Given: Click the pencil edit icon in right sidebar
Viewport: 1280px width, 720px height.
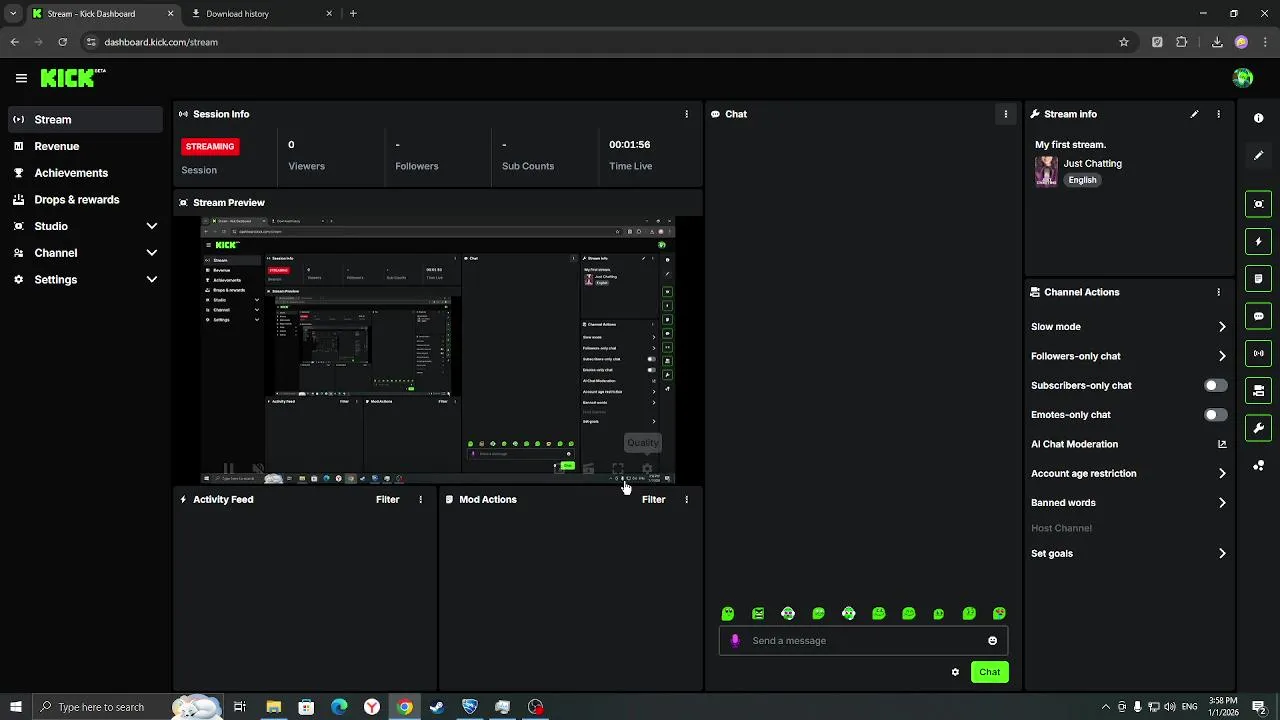Looking at the screenshot, I should [x=1259, y=155].
